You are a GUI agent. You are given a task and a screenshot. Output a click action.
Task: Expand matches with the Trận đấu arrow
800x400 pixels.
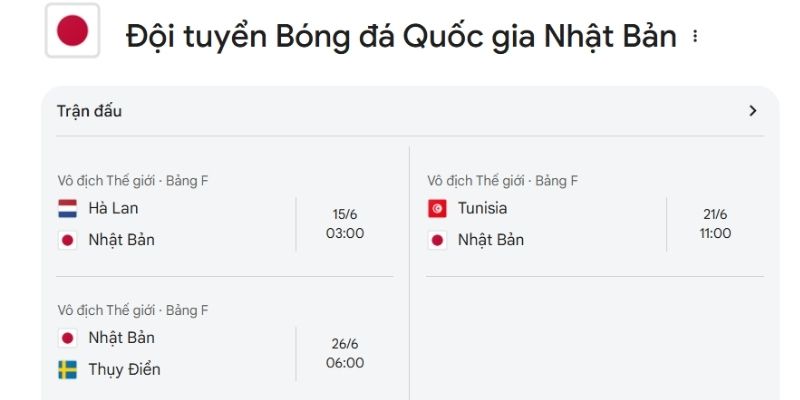pyautogui.click(x=753, y=111)
